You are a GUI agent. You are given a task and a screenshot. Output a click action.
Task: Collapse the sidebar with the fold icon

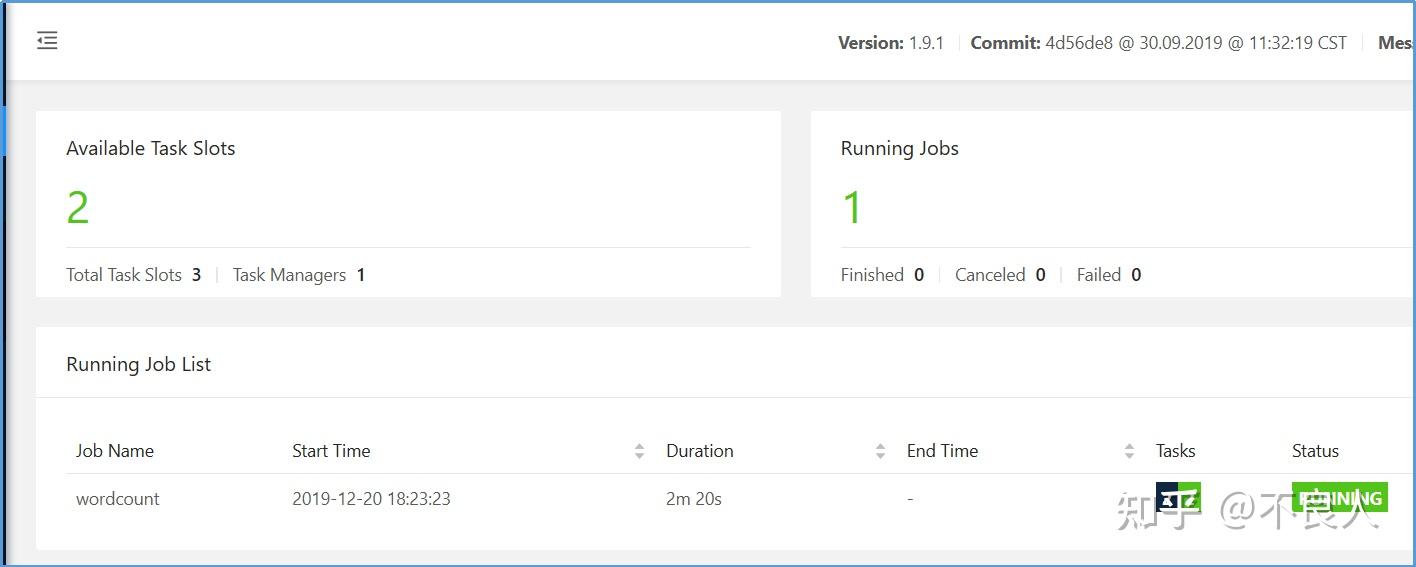click(x=47, y=40)
